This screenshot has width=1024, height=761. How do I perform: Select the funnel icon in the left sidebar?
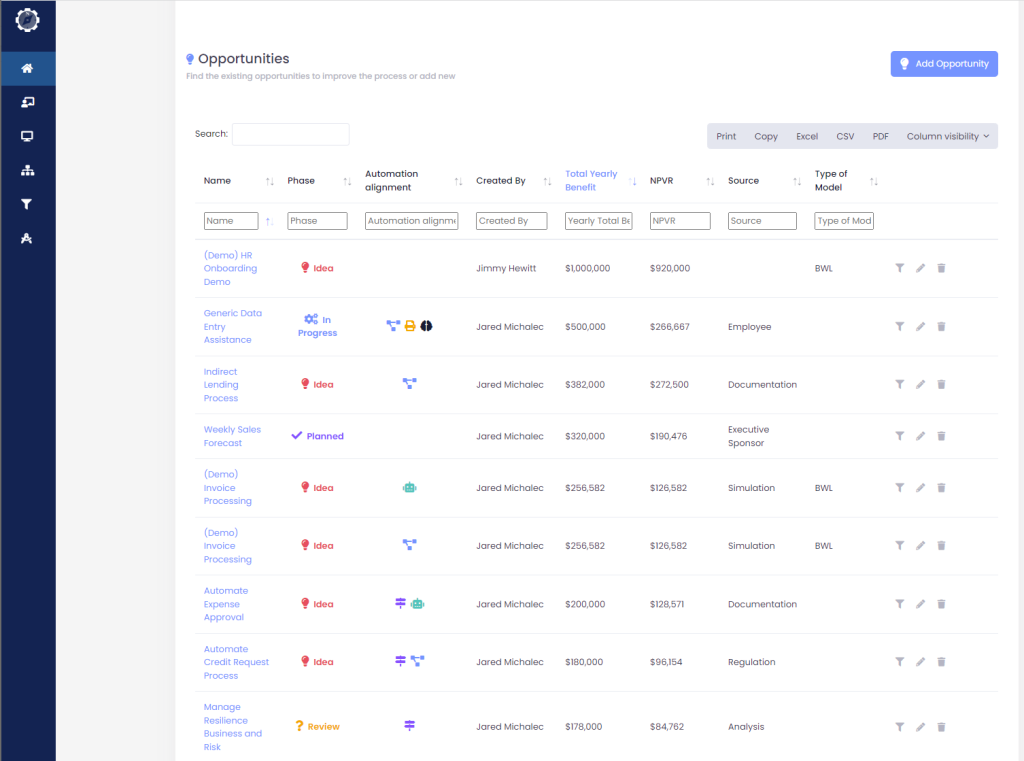27,204
